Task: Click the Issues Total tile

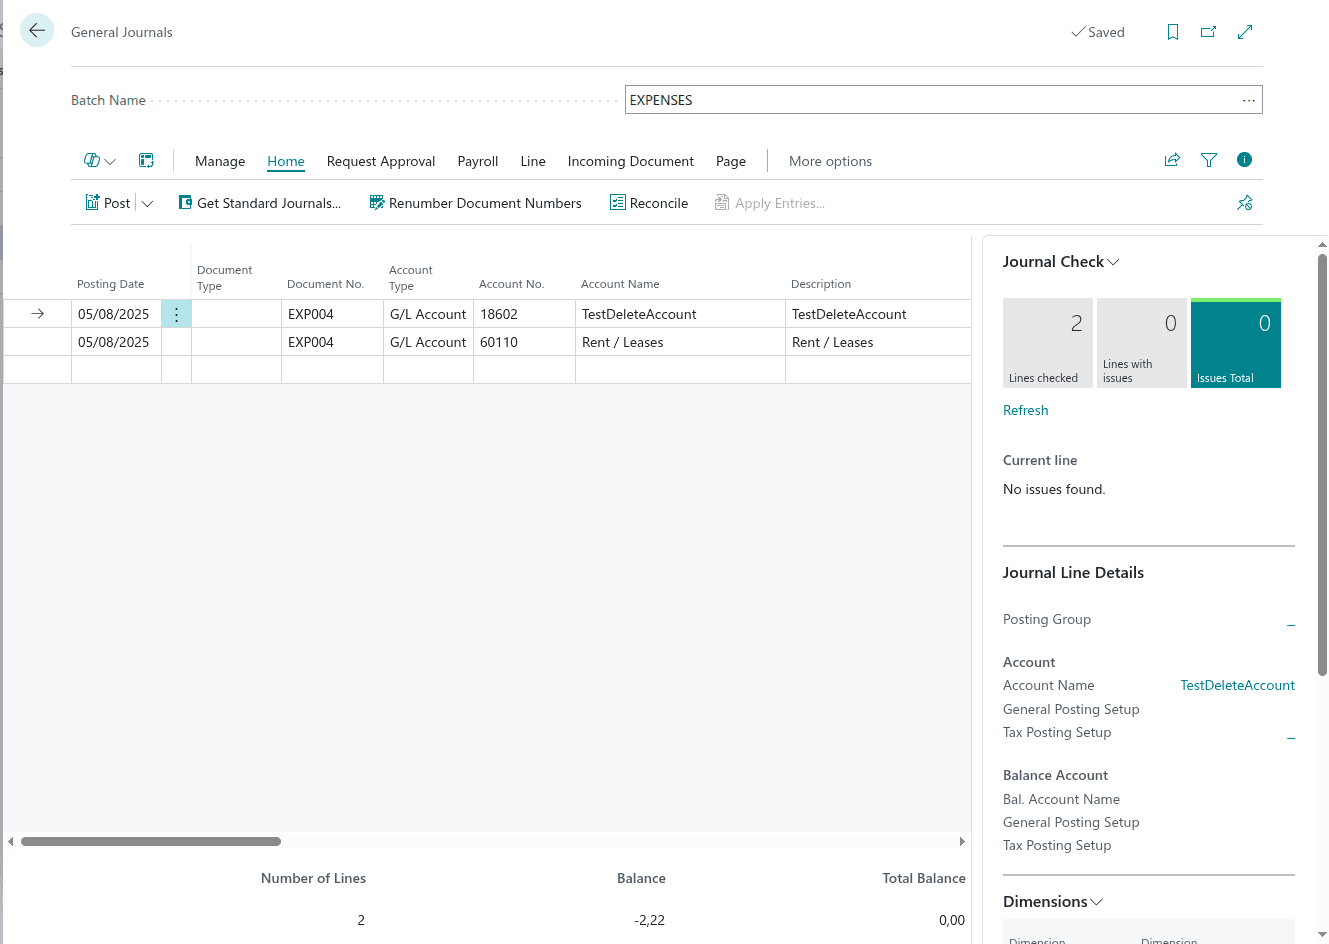Action: [x=1235, y=343]
